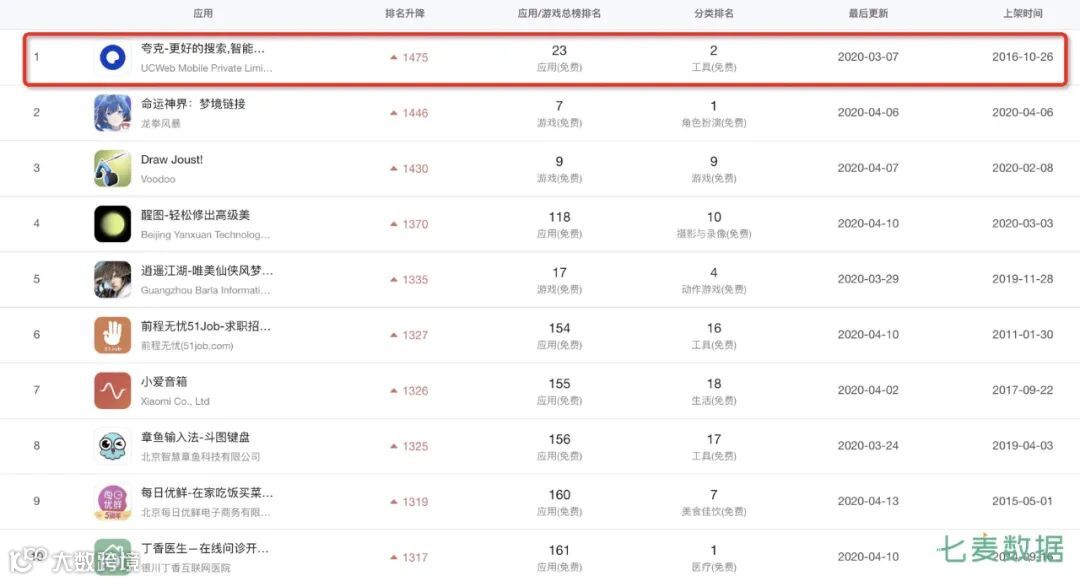The image size is (1080, 581).
Task: Select rank change value 1446
Action: (415, 113)
